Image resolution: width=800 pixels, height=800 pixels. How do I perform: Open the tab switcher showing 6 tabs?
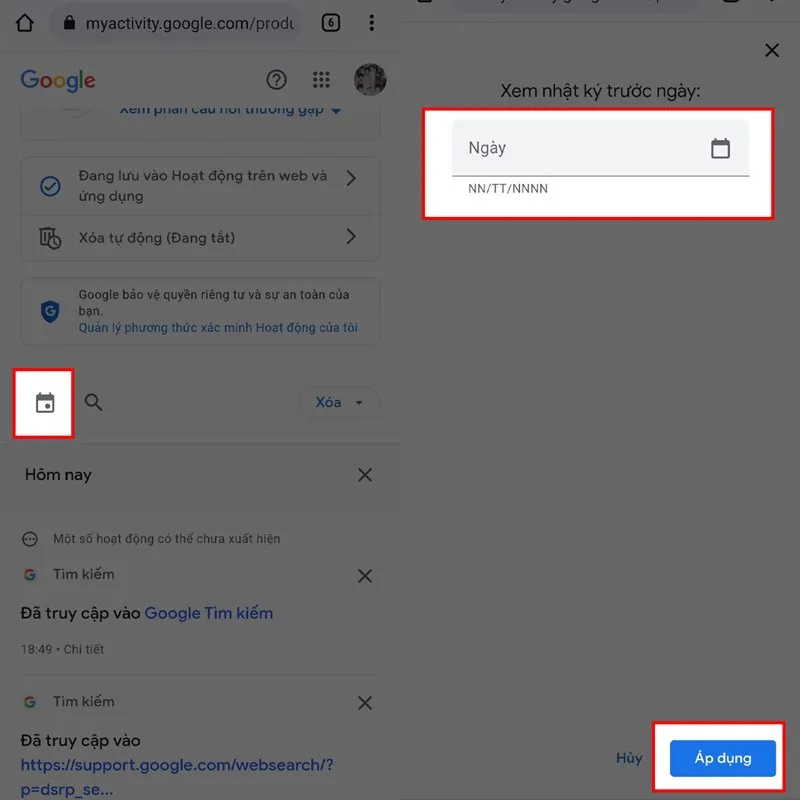tap(331, 23)
